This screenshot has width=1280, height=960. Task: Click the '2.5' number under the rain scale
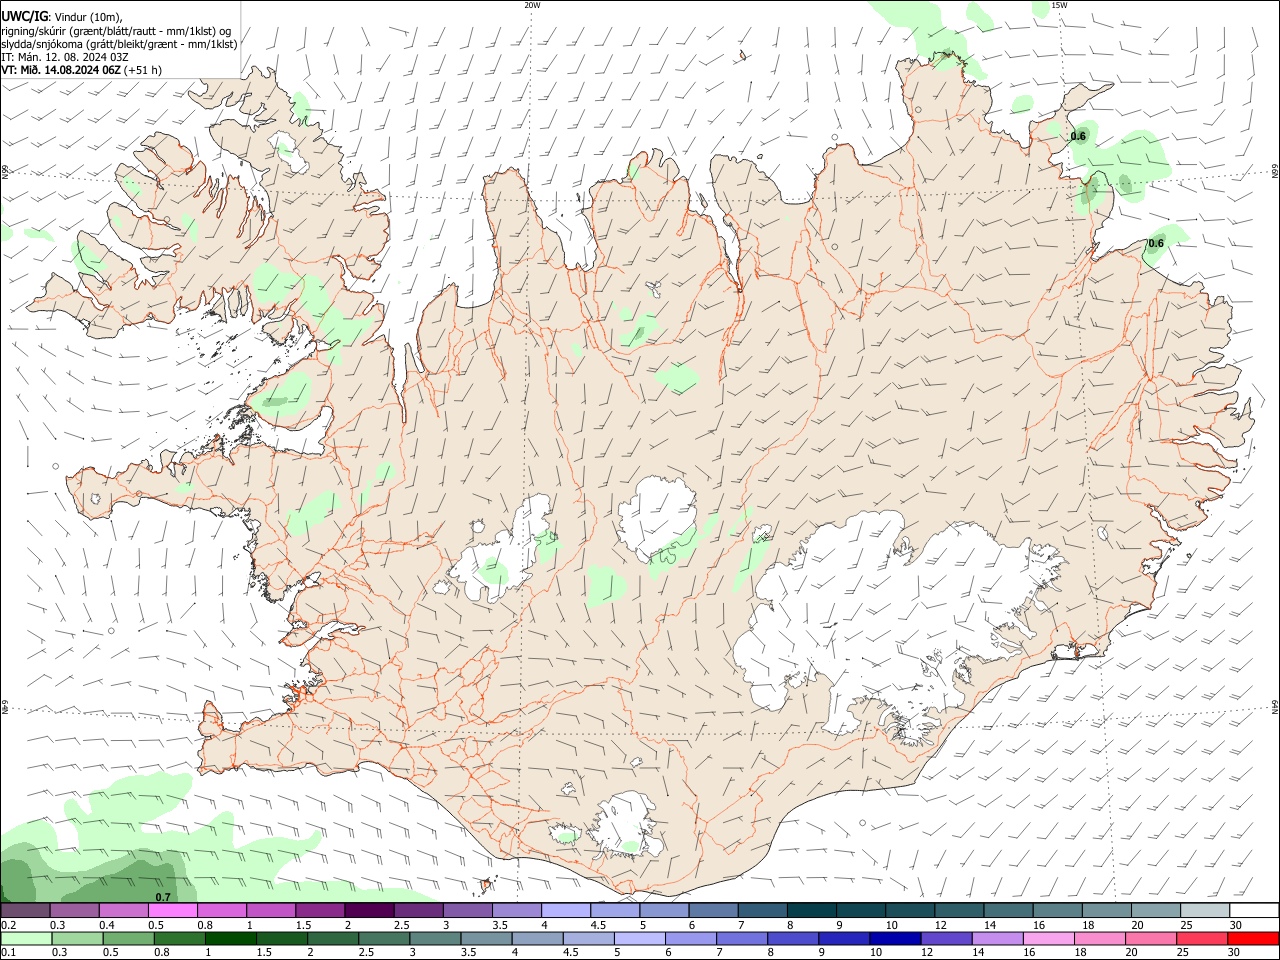[366, 953]
